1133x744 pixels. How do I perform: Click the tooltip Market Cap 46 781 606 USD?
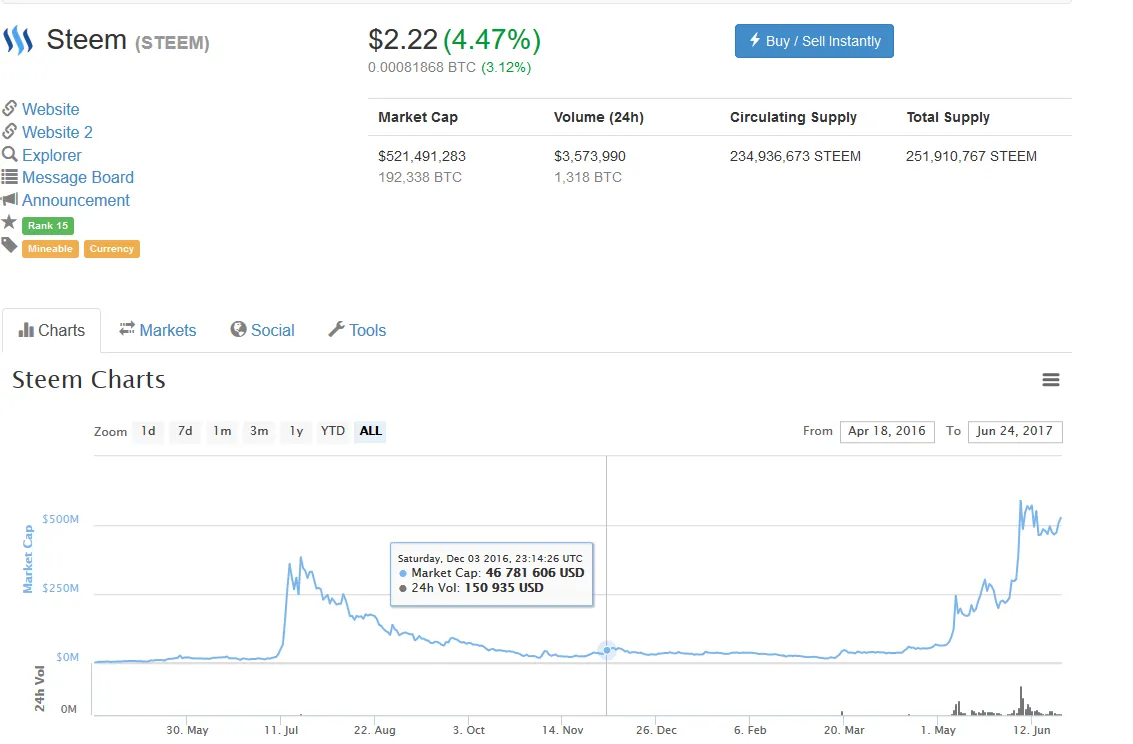[x=491, y=573]
